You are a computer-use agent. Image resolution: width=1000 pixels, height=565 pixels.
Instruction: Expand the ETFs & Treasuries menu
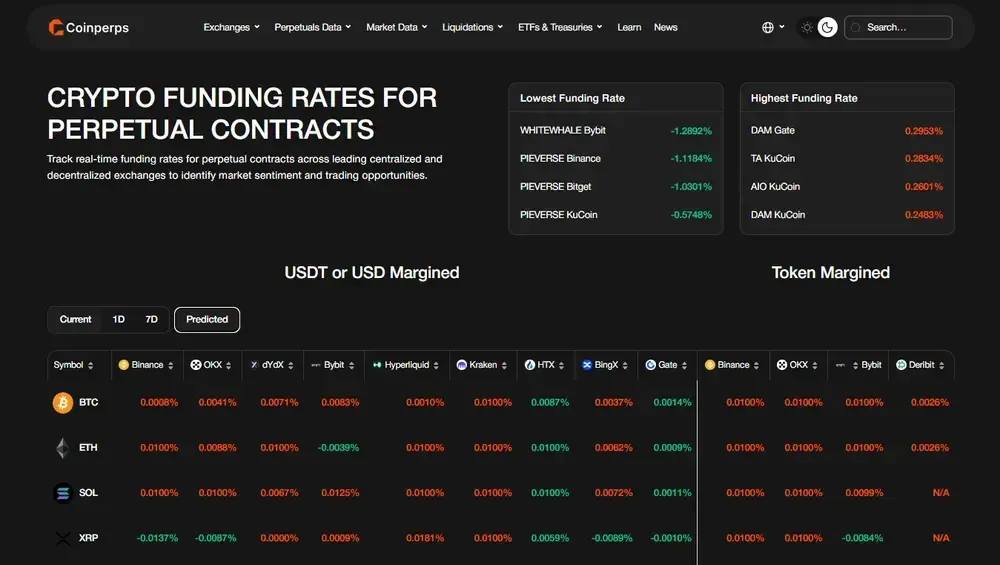560,27
